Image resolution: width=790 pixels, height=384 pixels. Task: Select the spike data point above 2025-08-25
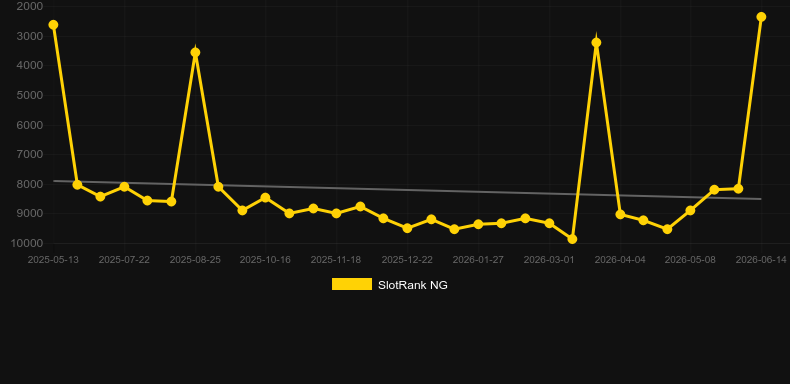pyautogui.click(x=195, y=52)
